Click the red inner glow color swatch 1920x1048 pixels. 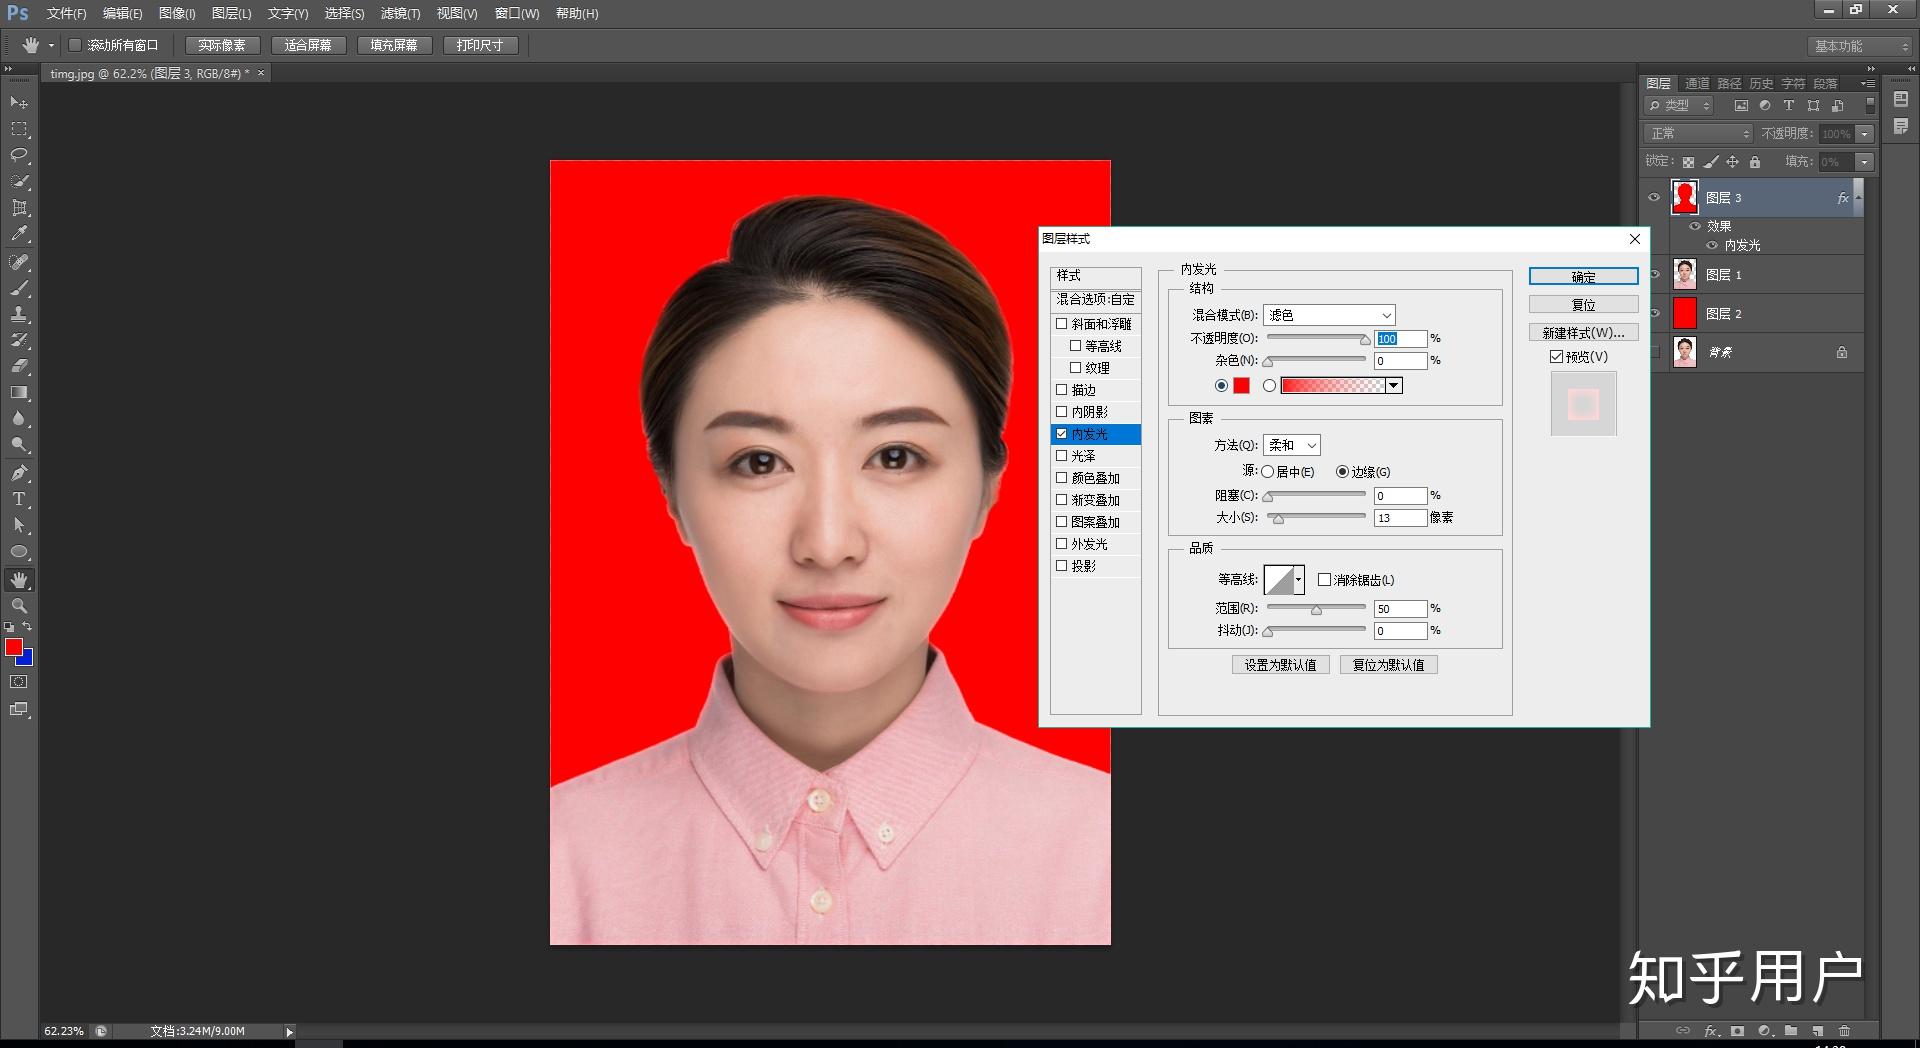1241,385
